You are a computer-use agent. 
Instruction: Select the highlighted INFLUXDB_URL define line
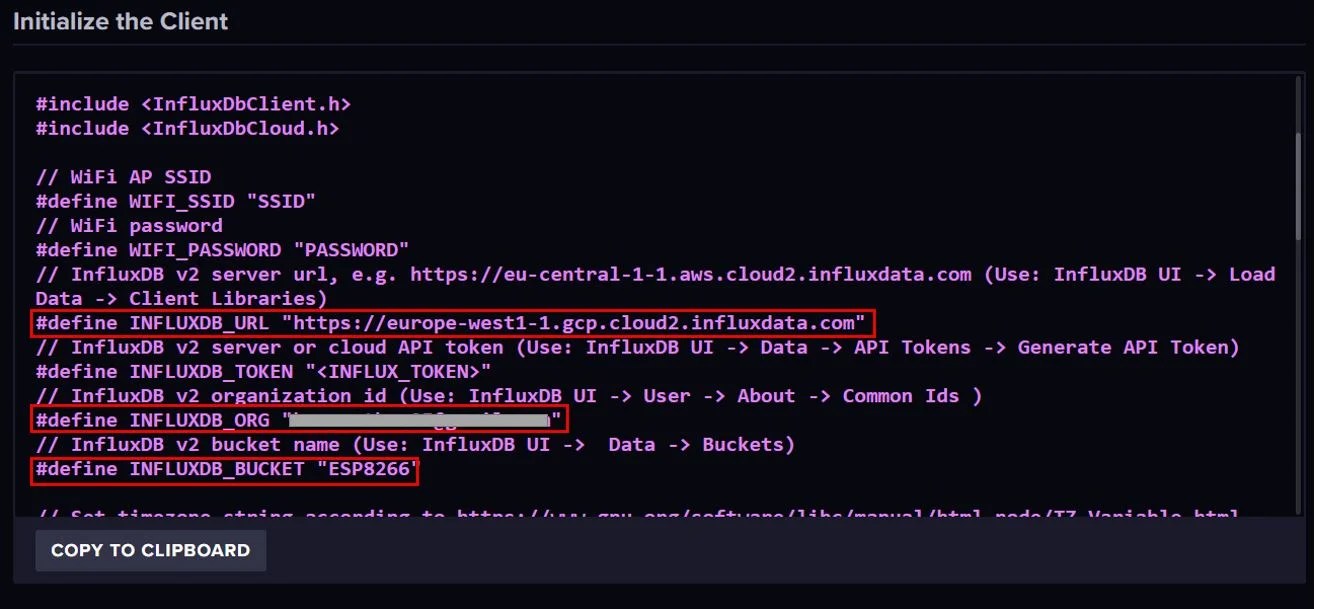coord(453,323)
